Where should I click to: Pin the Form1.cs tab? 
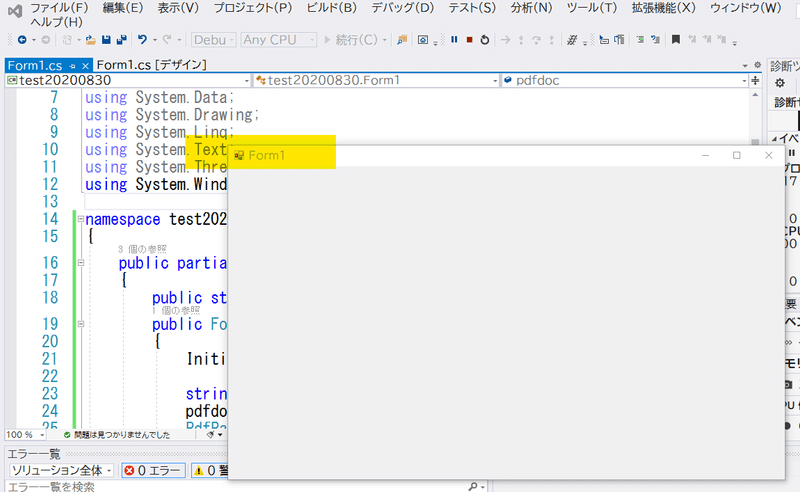click(72, 66)
